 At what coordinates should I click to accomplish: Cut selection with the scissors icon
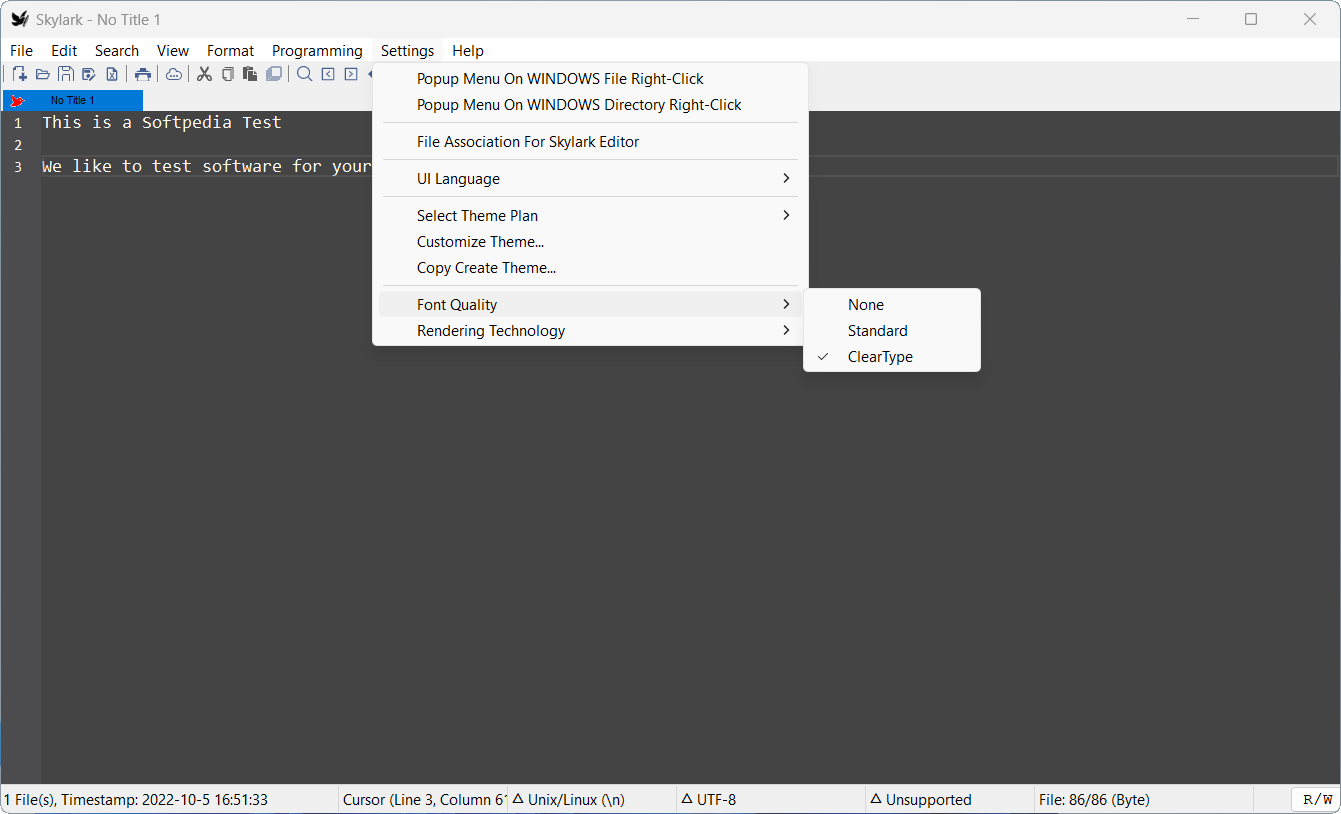coord(204,74)
